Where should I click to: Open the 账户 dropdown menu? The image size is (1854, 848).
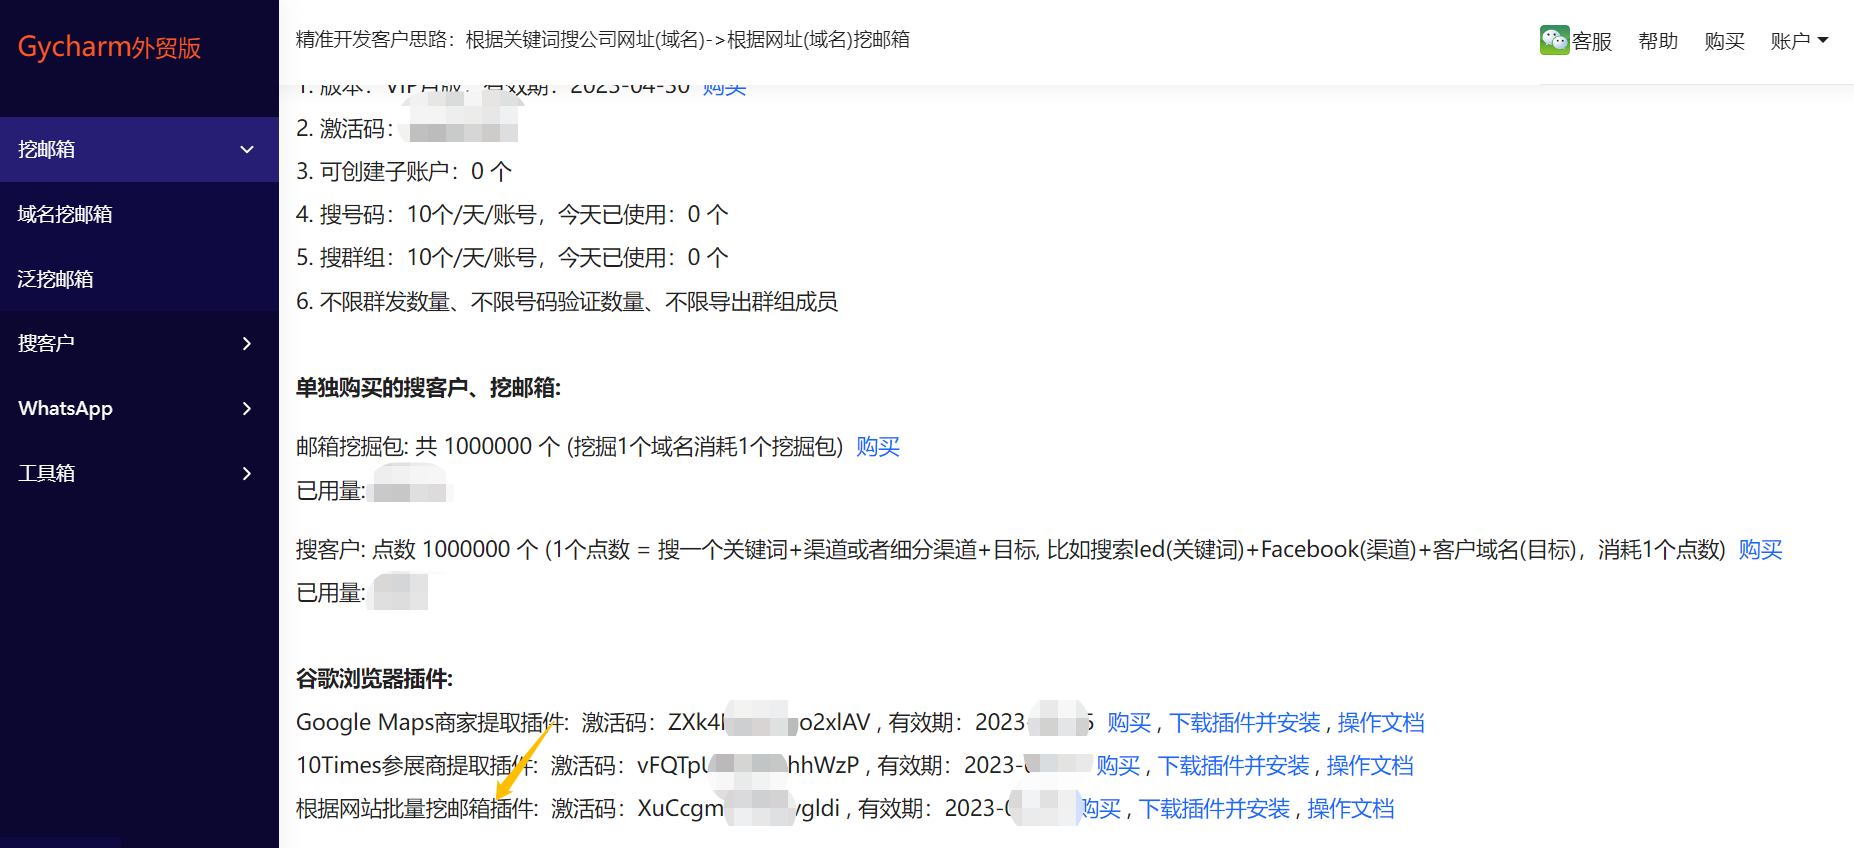point(1798,41)
